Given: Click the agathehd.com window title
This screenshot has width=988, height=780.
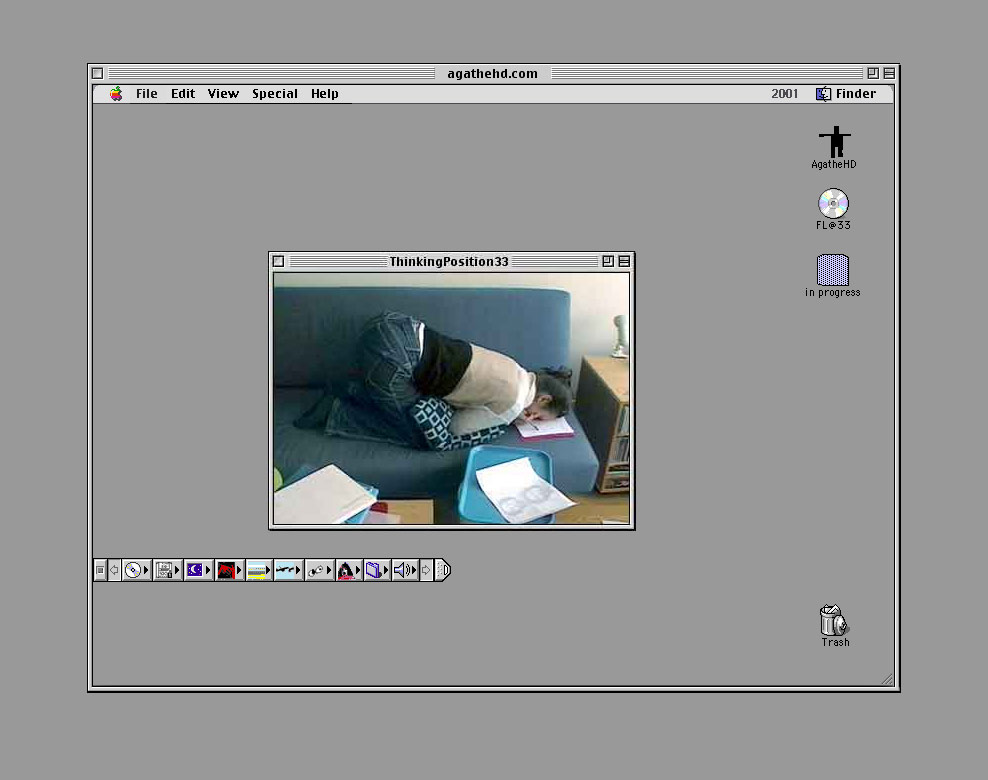Looking at the screenshot, I should click(493, 74).
